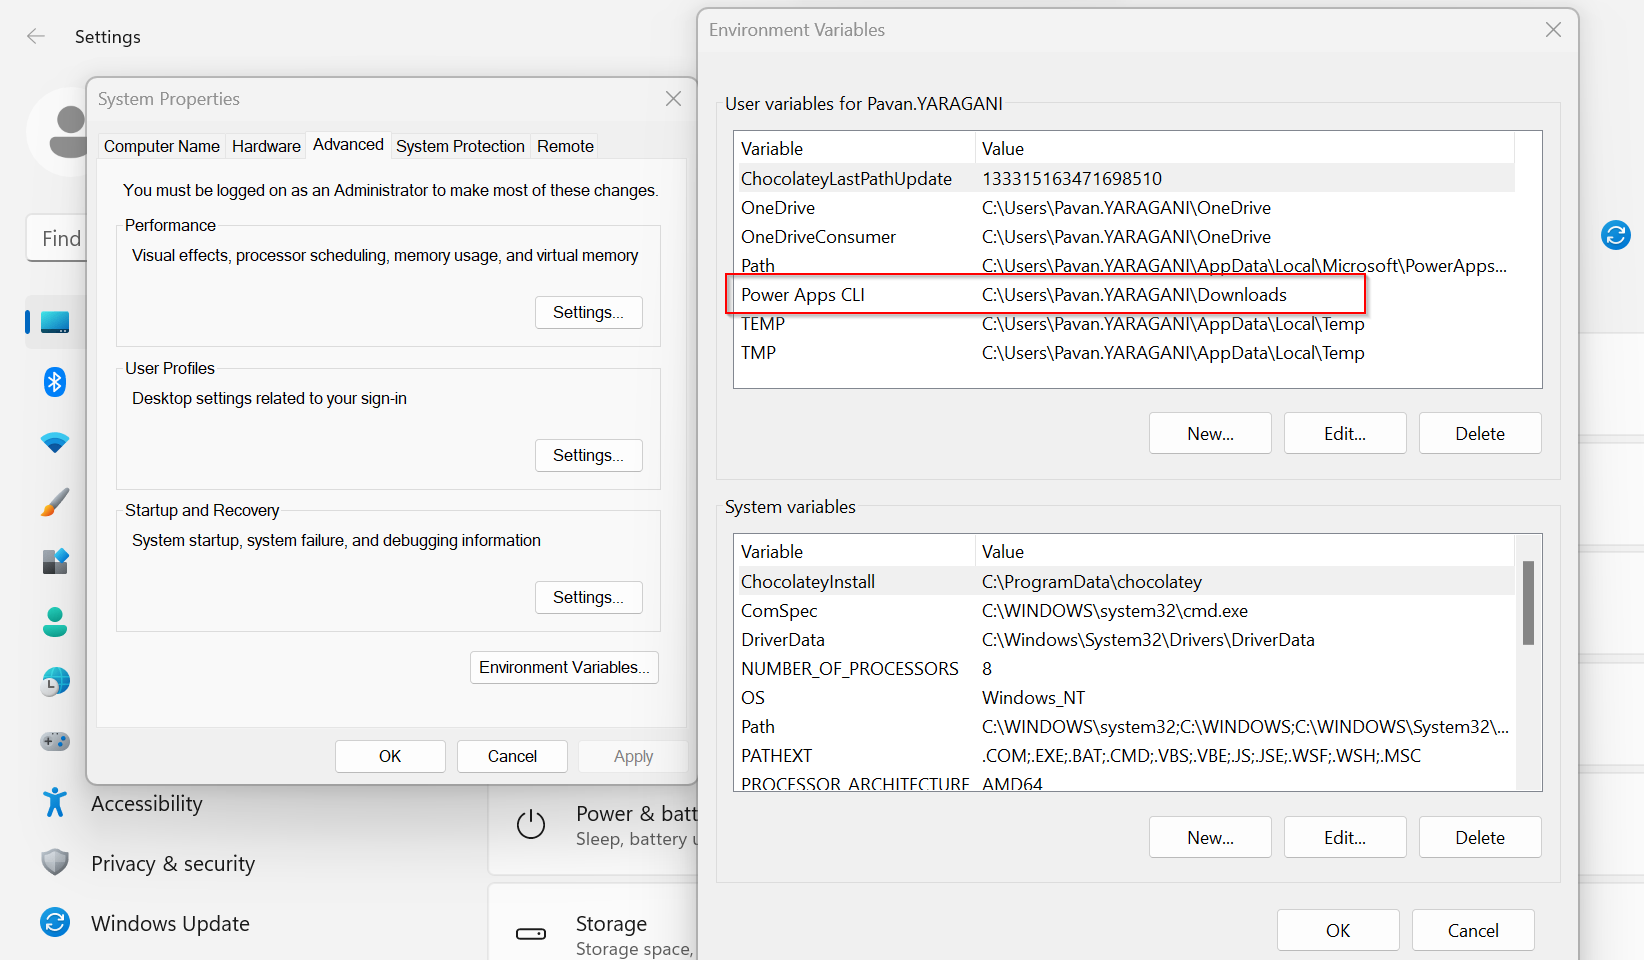Open Apps via sidebar squares icon
This screenshot has width=1644, height=960.
pyautogui.click(x=55, y=562)
